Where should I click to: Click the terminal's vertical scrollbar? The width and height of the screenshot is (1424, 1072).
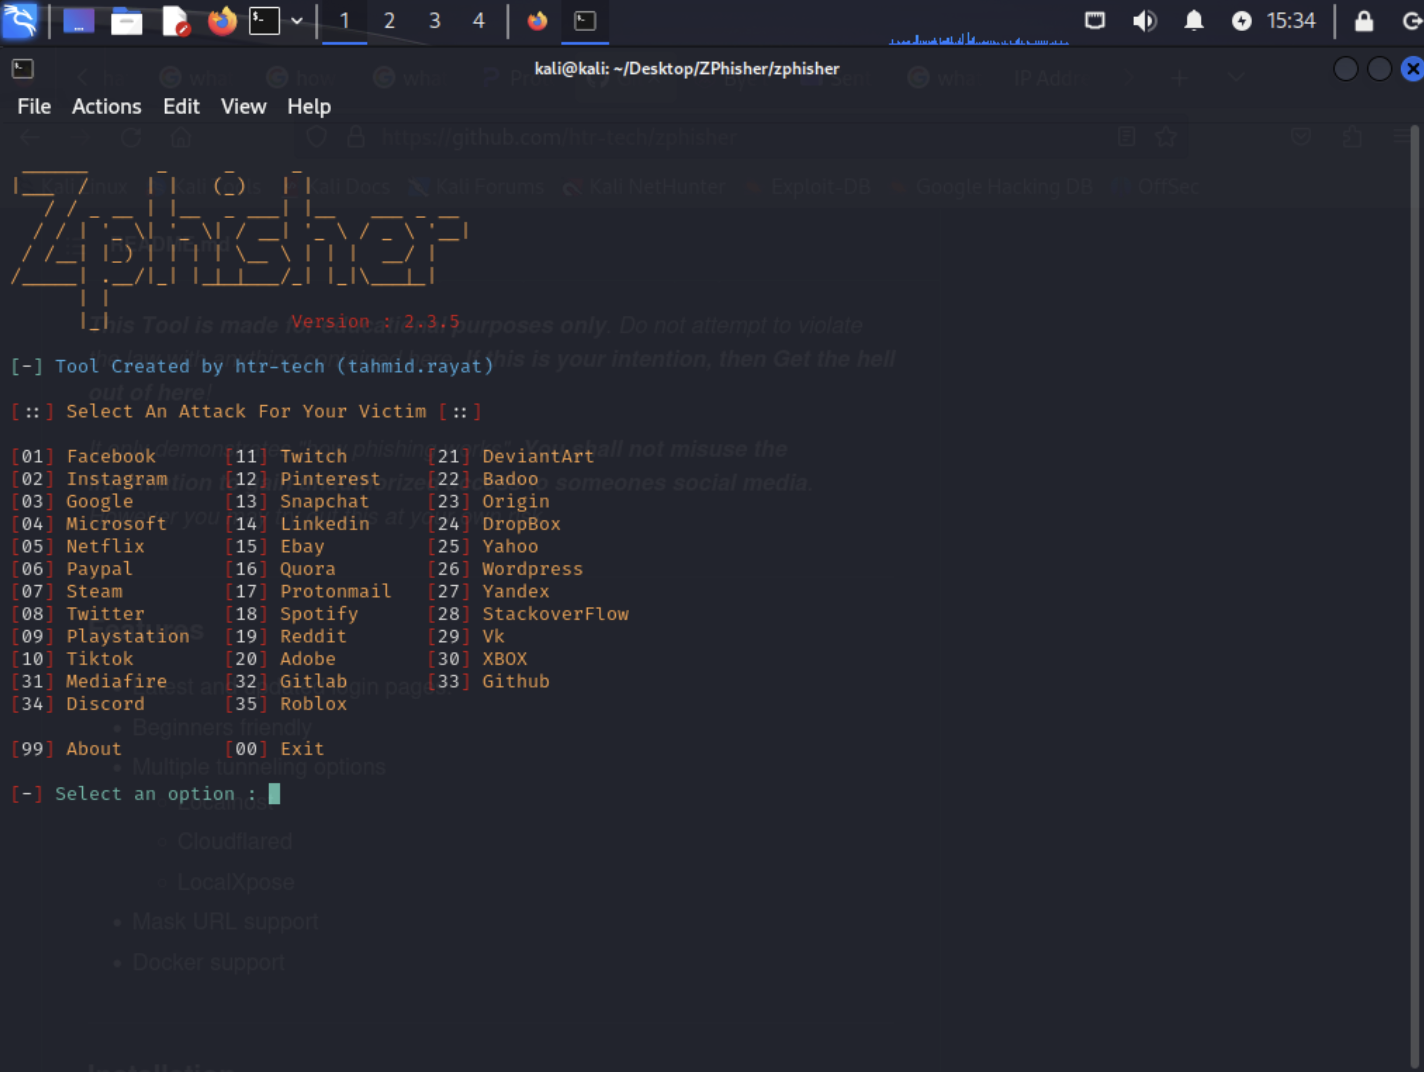coord(1414,600)
